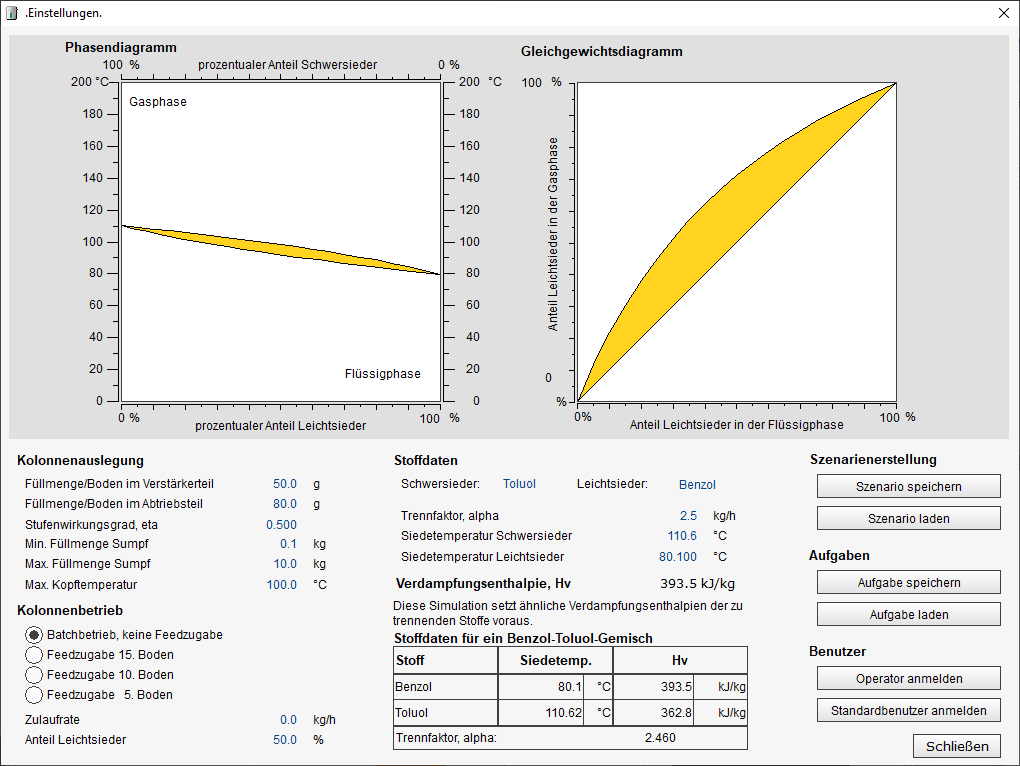Click Gleichgewichtsdiagramm heading

tap(602, 51)
